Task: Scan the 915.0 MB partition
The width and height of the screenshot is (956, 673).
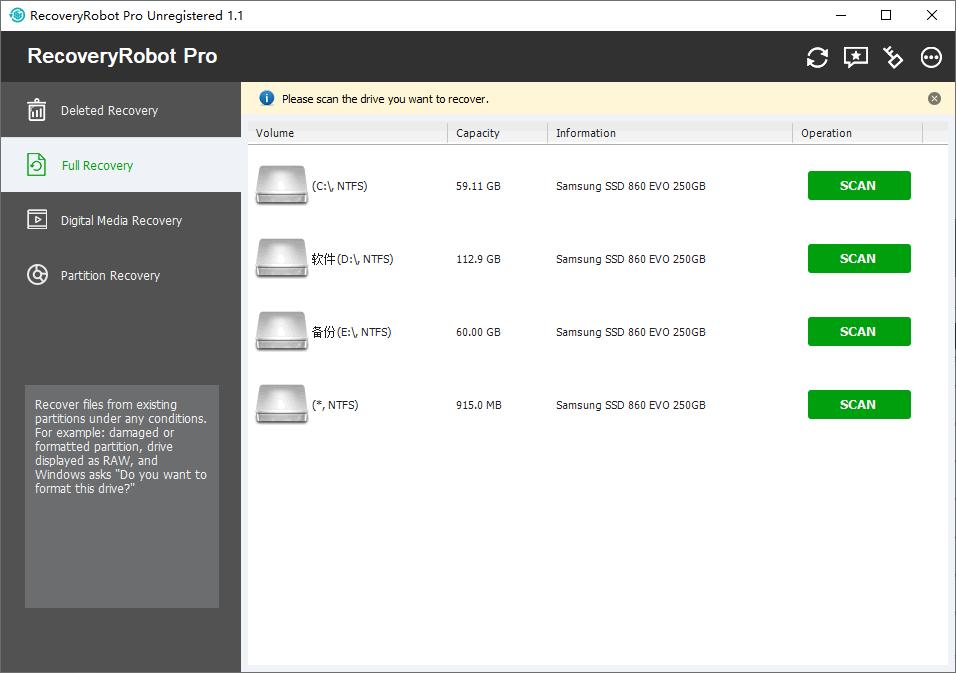Action: pos(858,405)
